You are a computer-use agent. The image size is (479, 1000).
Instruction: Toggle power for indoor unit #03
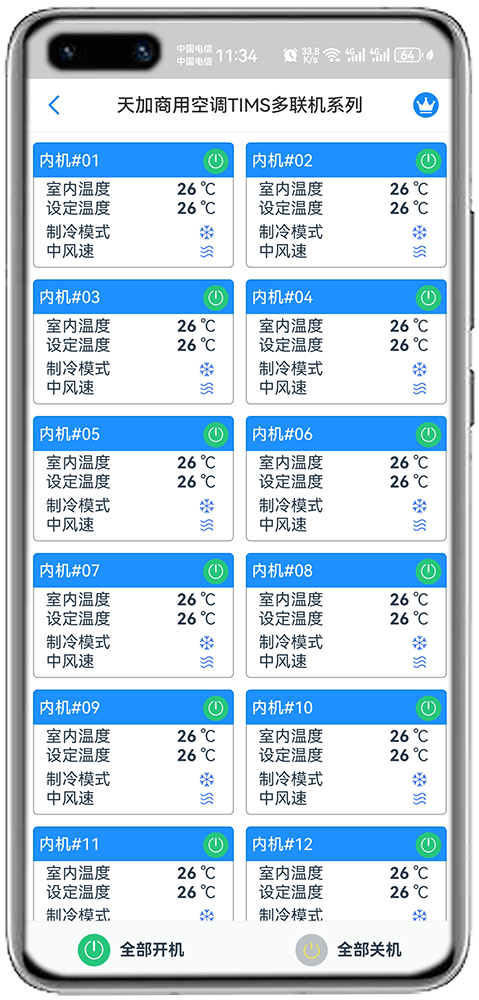tap(216, 297)
